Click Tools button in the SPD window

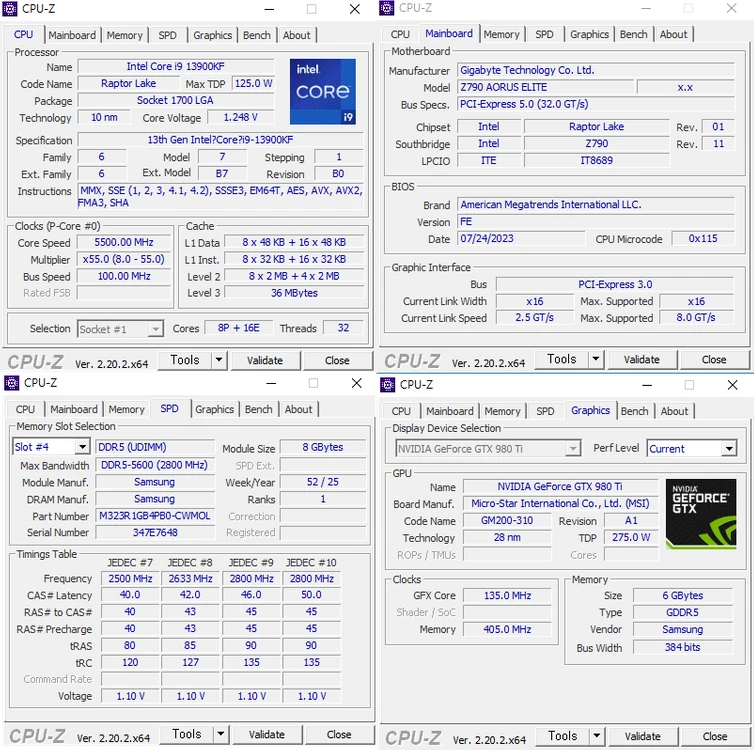(187, 734)
